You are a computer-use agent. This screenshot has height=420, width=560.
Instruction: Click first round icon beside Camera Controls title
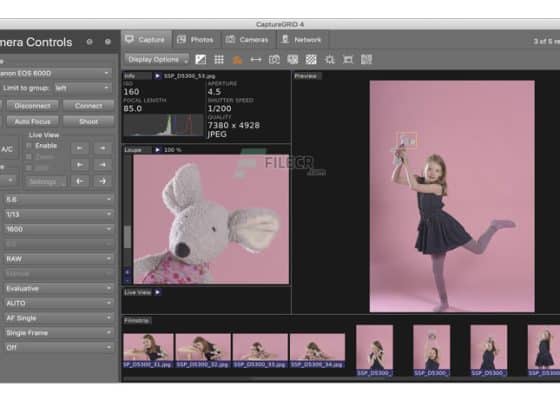90,42
